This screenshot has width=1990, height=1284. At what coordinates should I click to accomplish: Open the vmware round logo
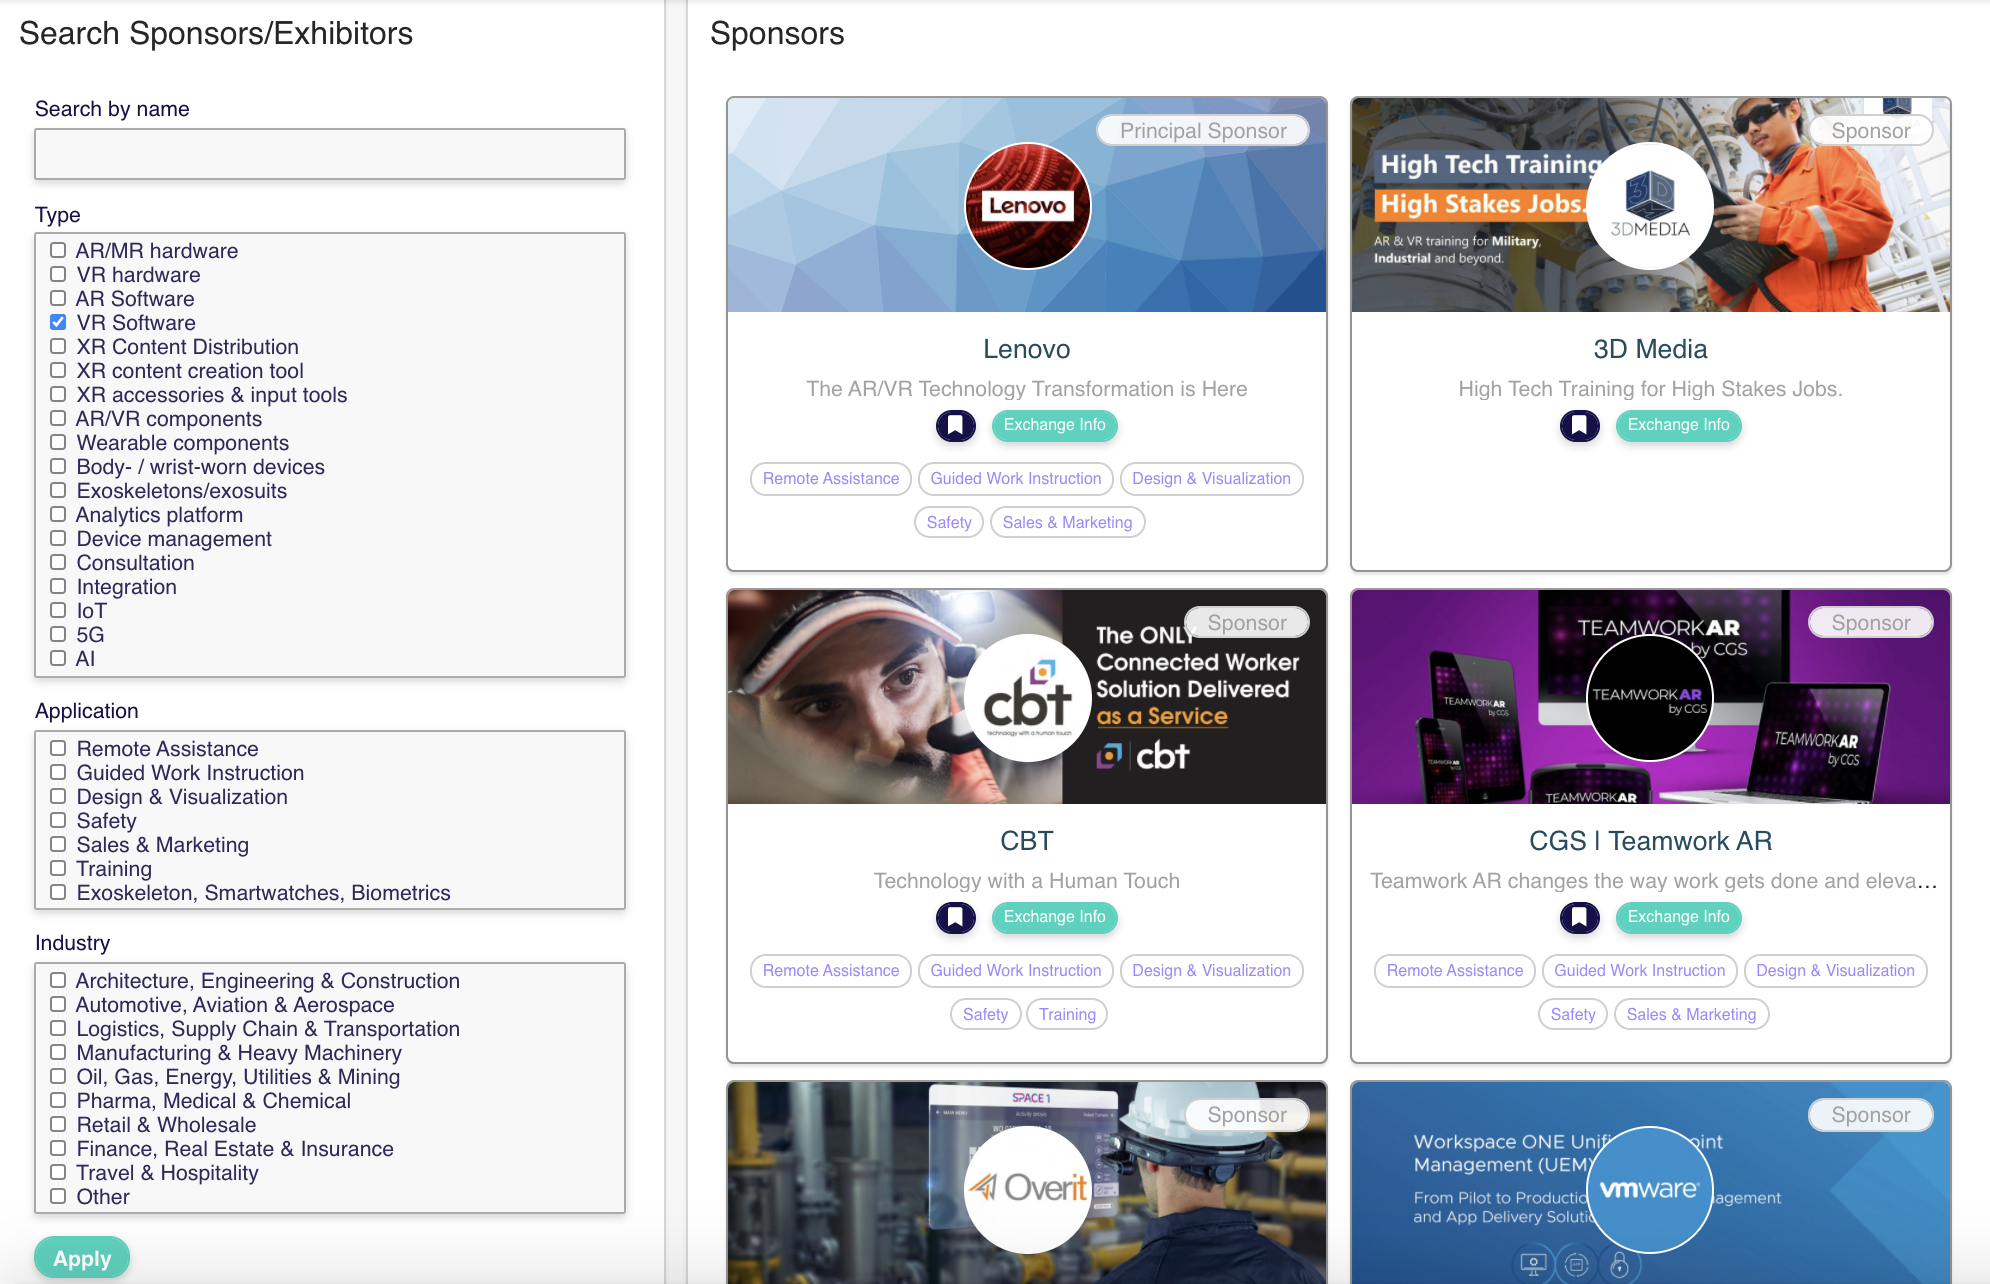(1650, 1190)
